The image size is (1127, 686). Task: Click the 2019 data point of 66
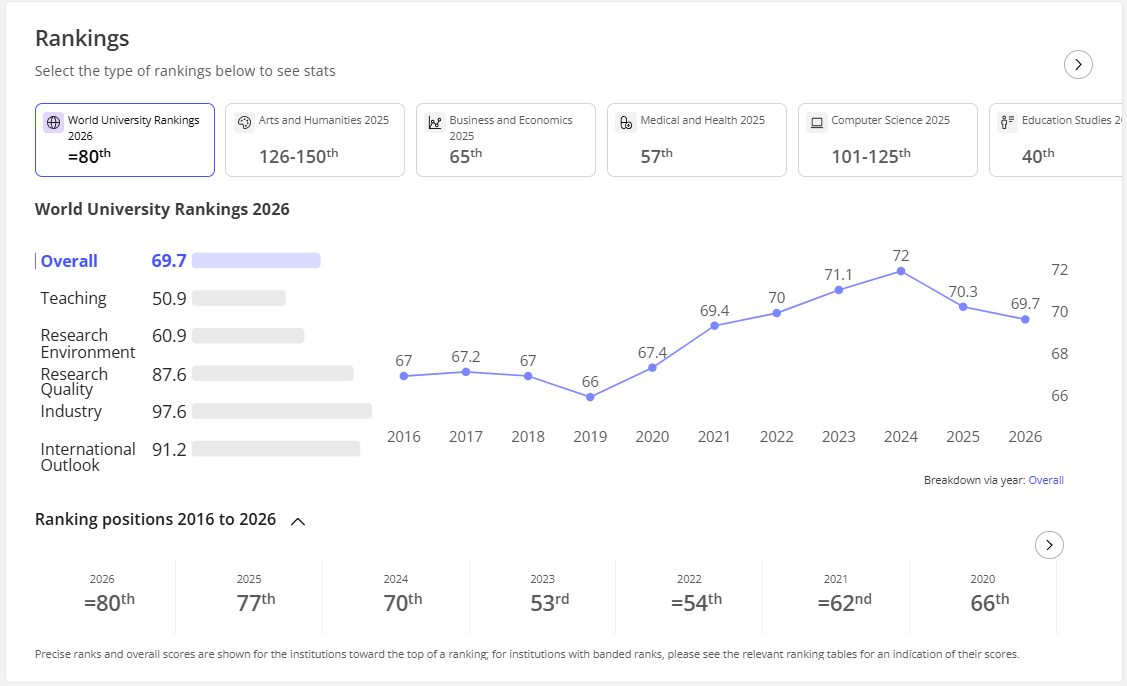590,397
